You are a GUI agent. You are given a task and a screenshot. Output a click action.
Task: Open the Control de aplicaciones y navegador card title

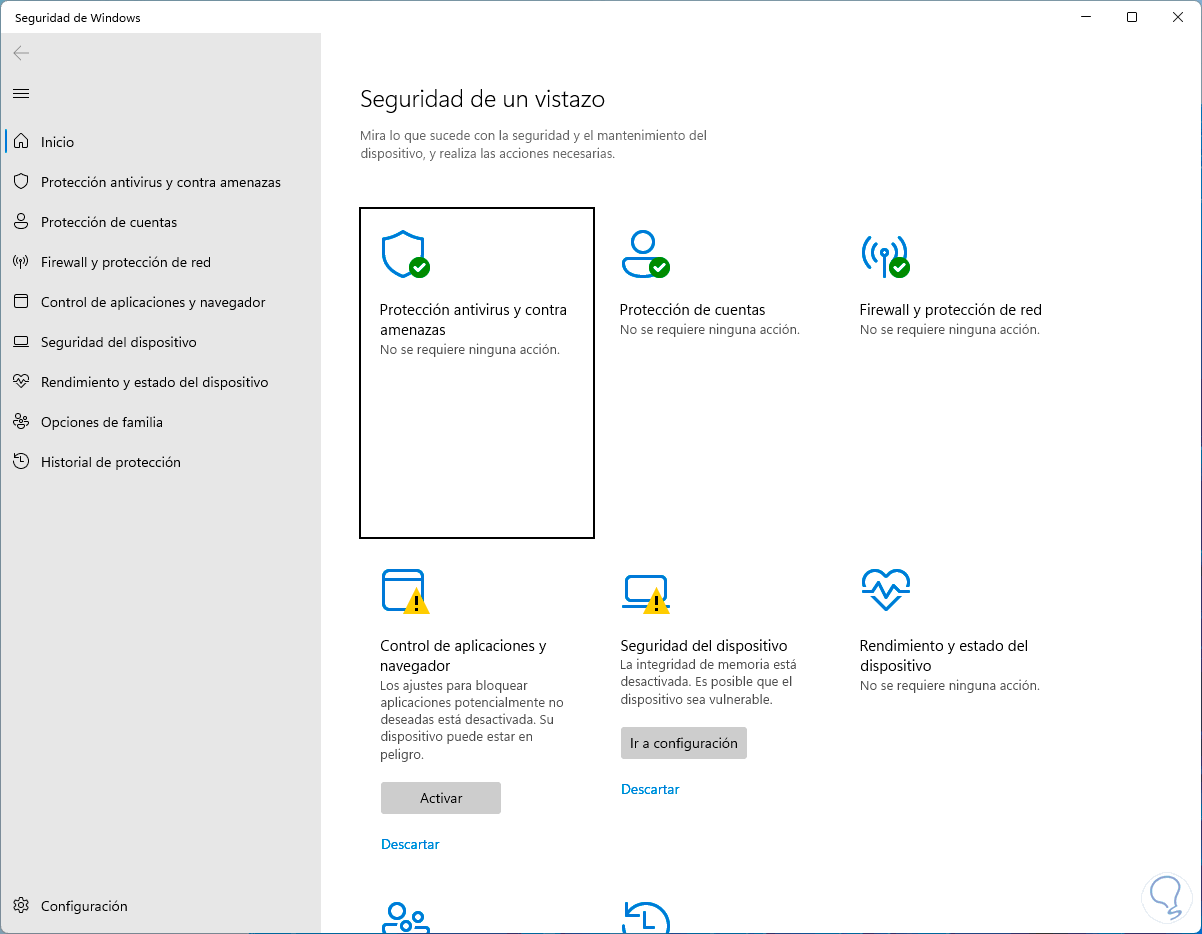click(463, 656)
